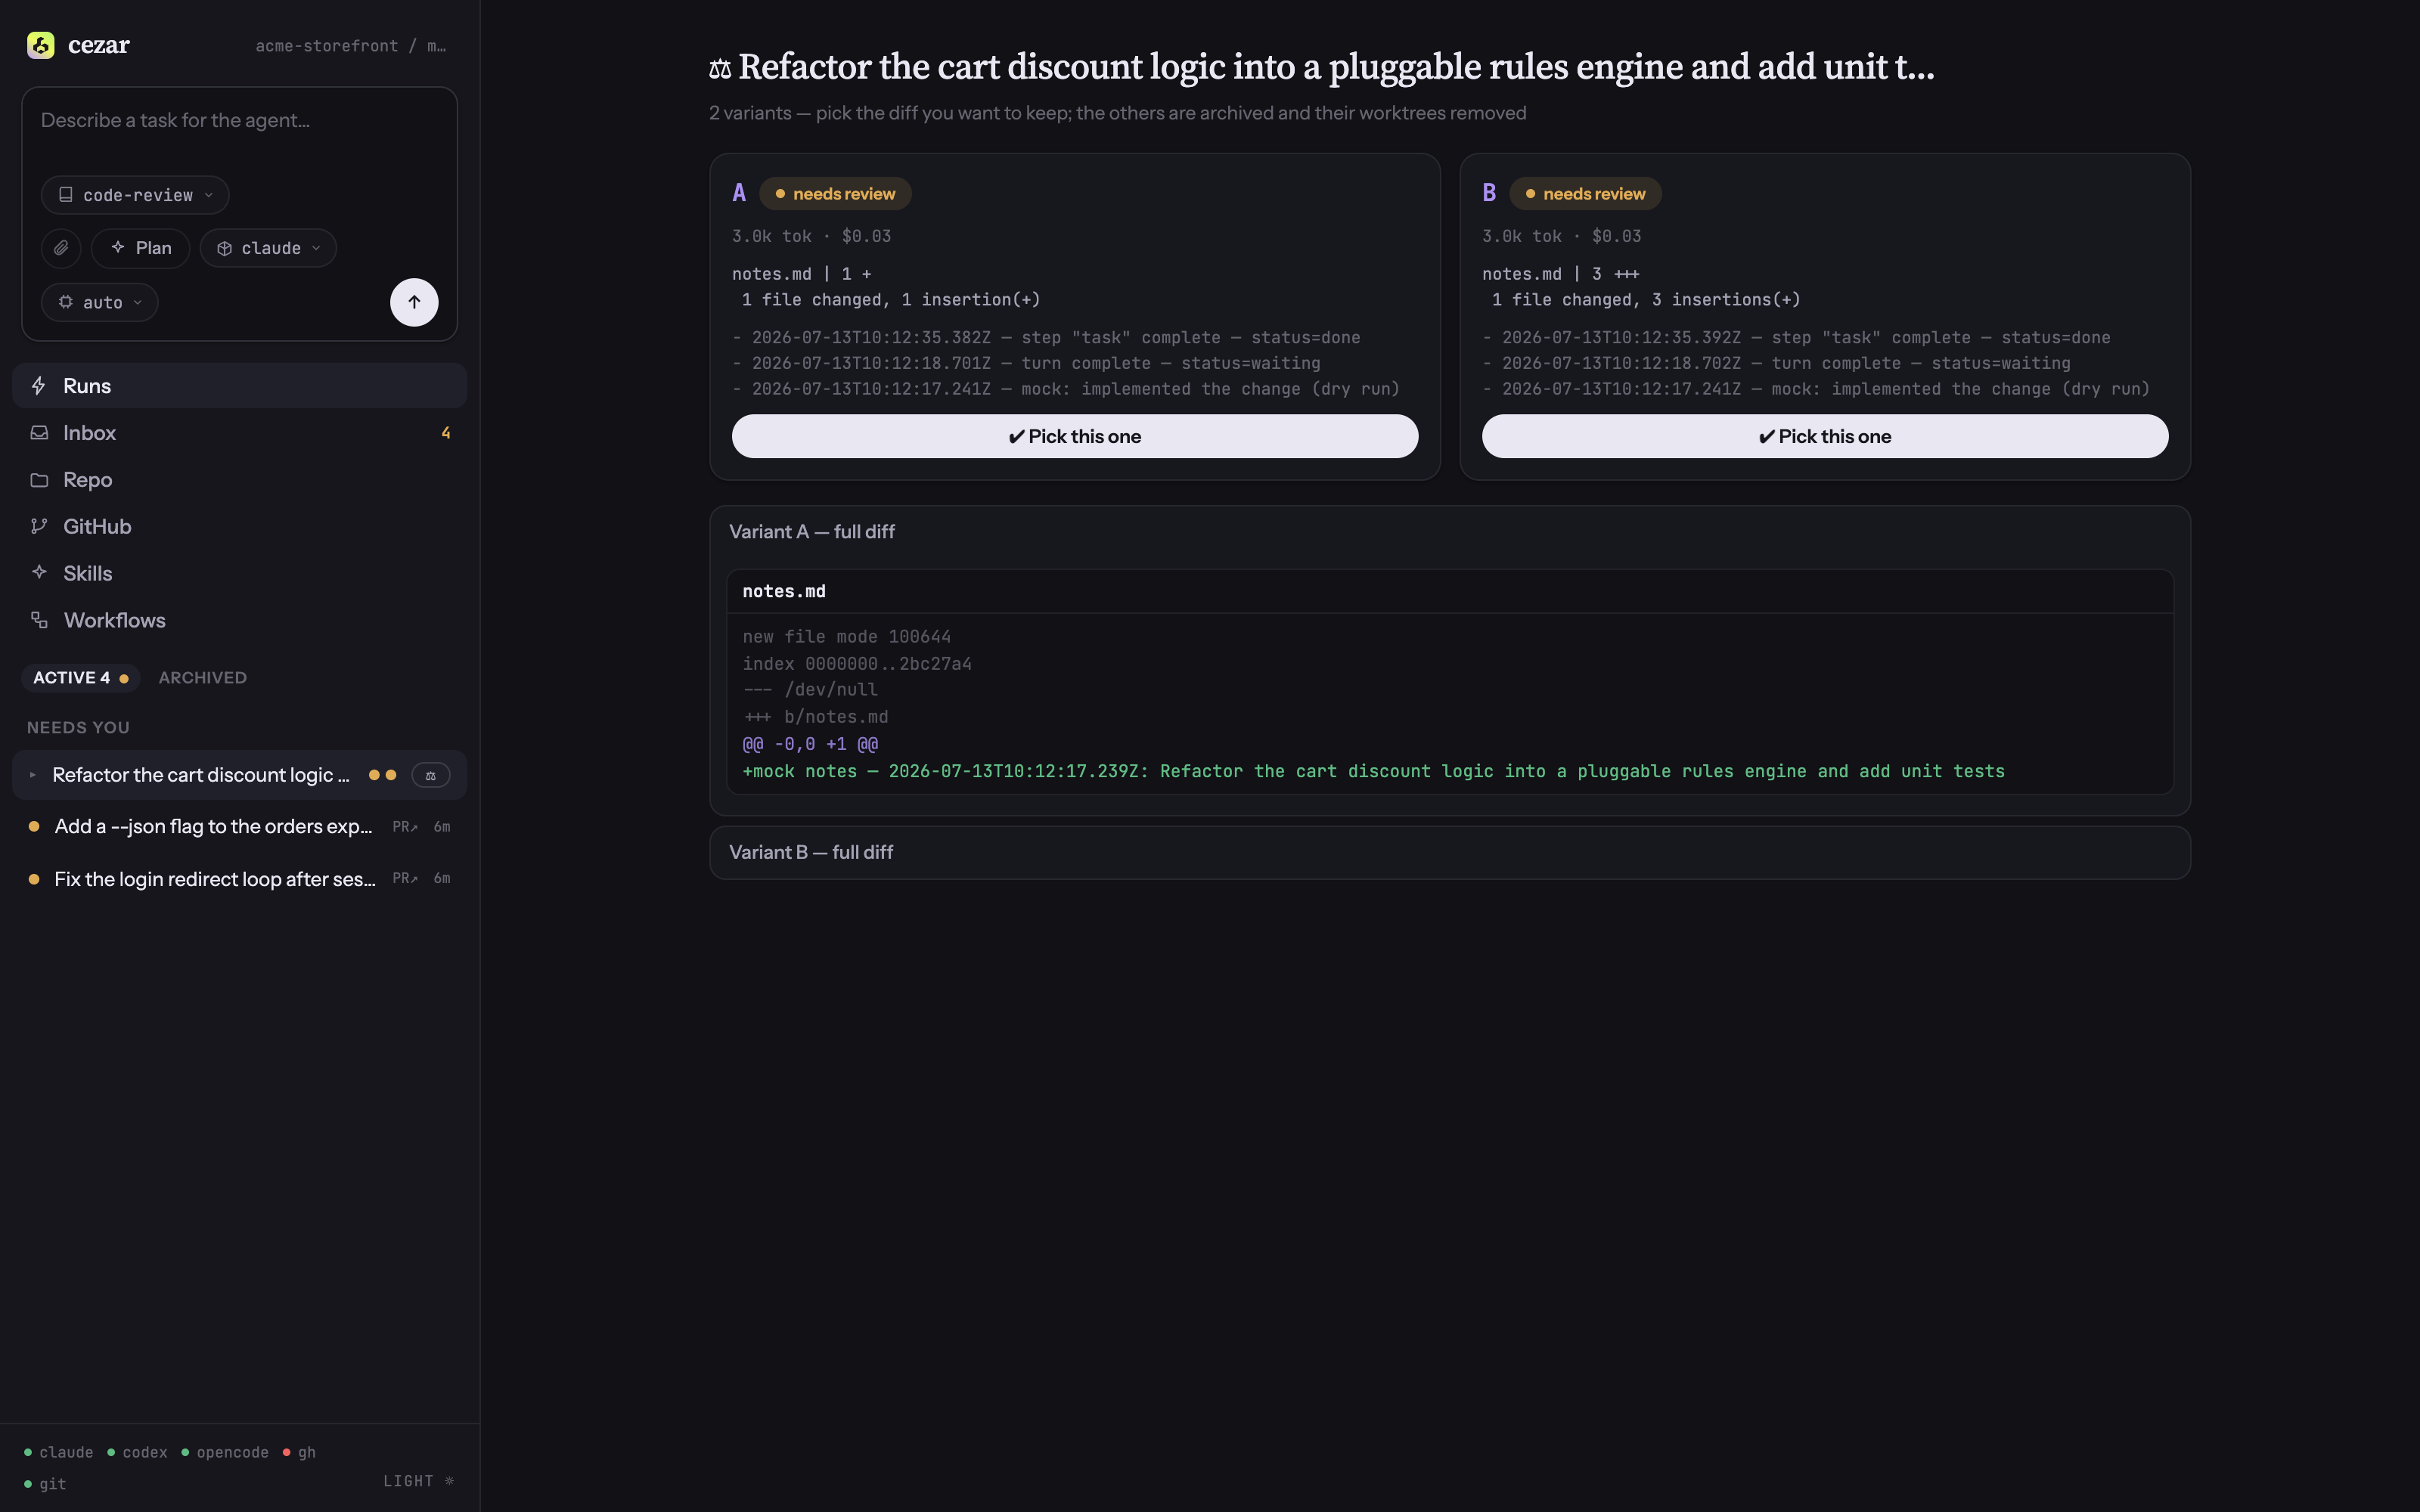Image resolution: width=2420 pixels, height=1512 pixels.
Task: Click the opencode status indicator in footer
Action: pyautogui.click(x=225, y=1452)
